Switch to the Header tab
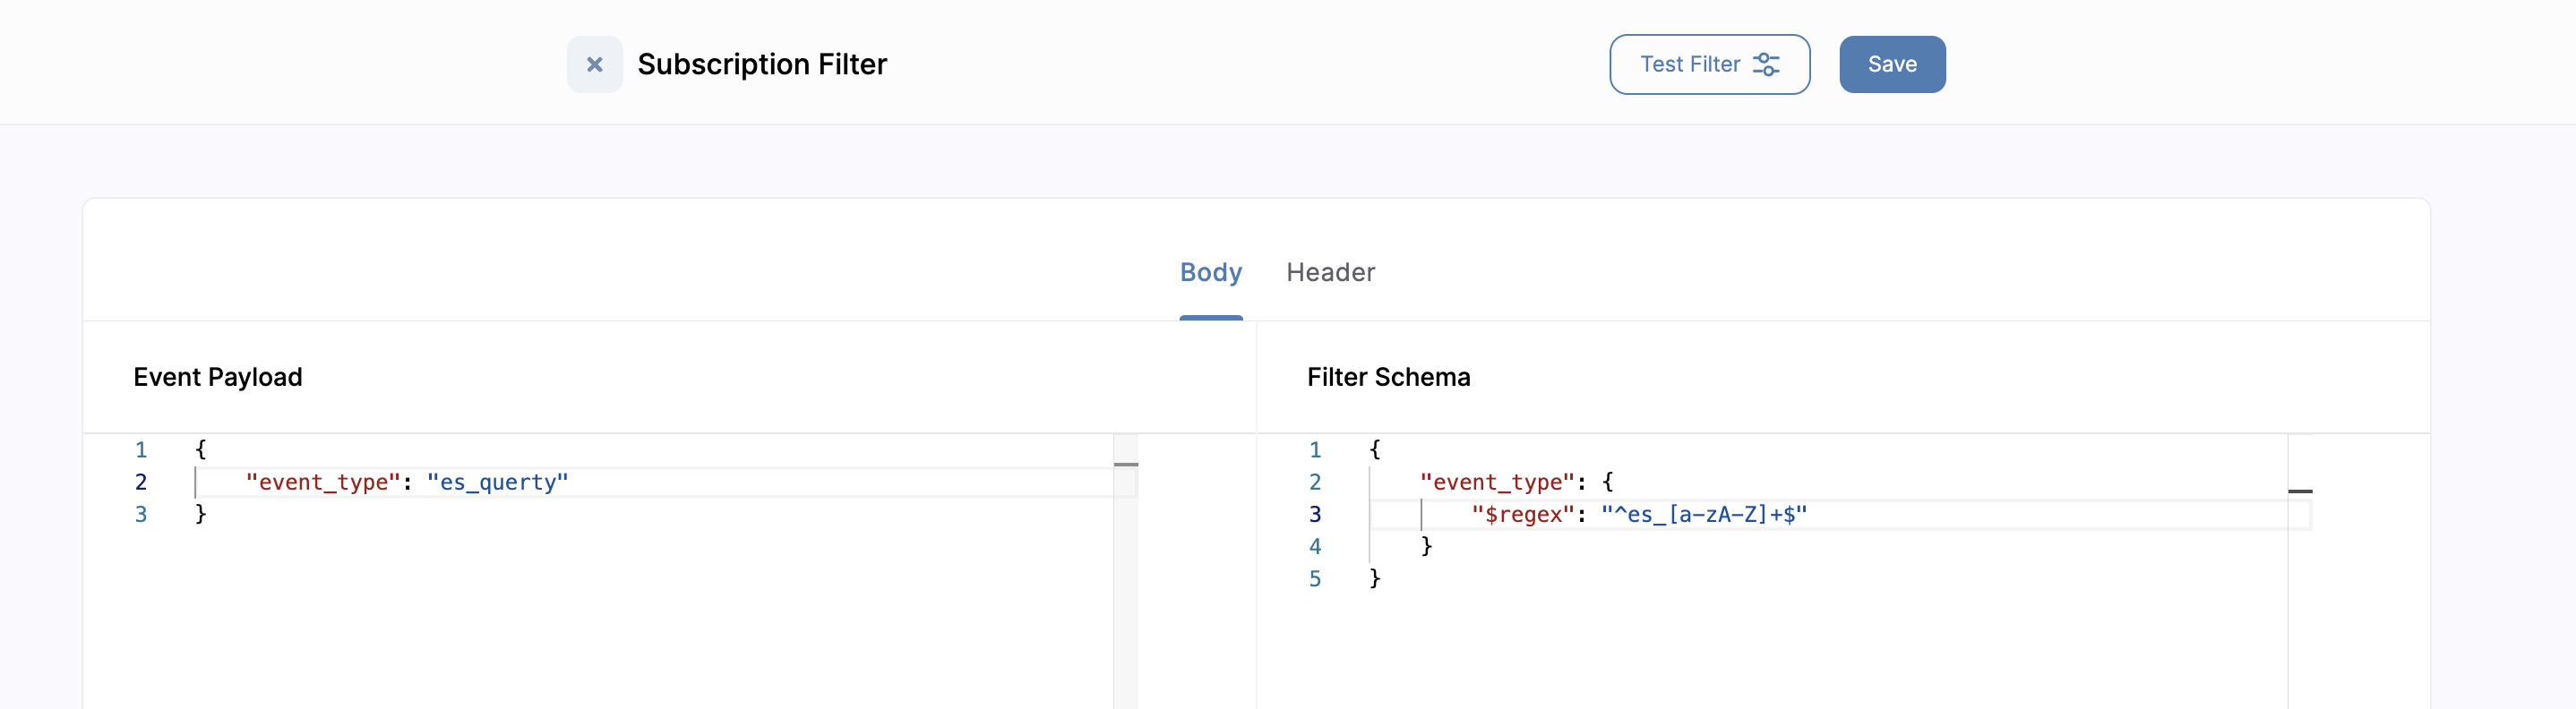The image size is (2576, 709). click(x=1330, y=272)
